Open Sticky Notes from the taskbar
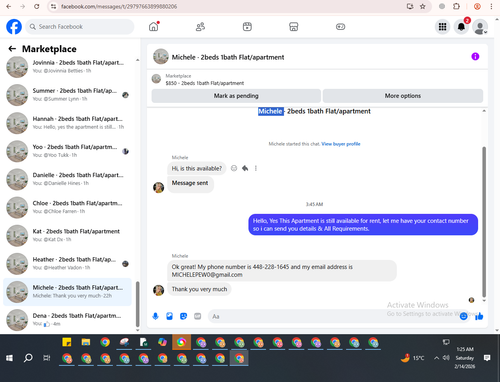This screenshot has height=382, width=500. click(67, 342)
